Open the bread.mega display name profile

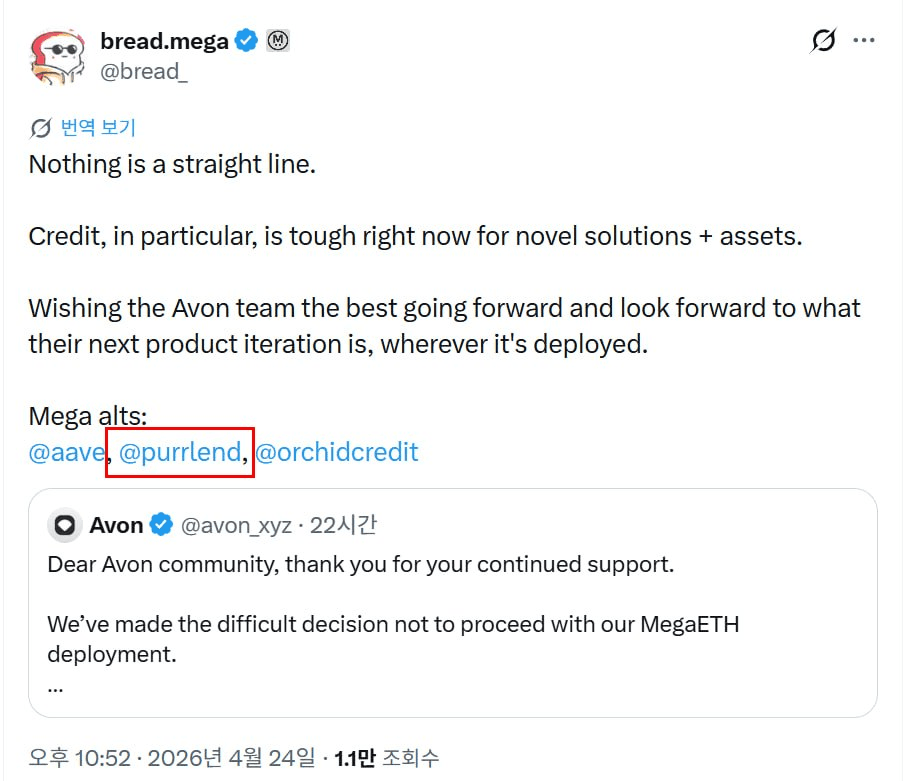[x=164, y=41]
